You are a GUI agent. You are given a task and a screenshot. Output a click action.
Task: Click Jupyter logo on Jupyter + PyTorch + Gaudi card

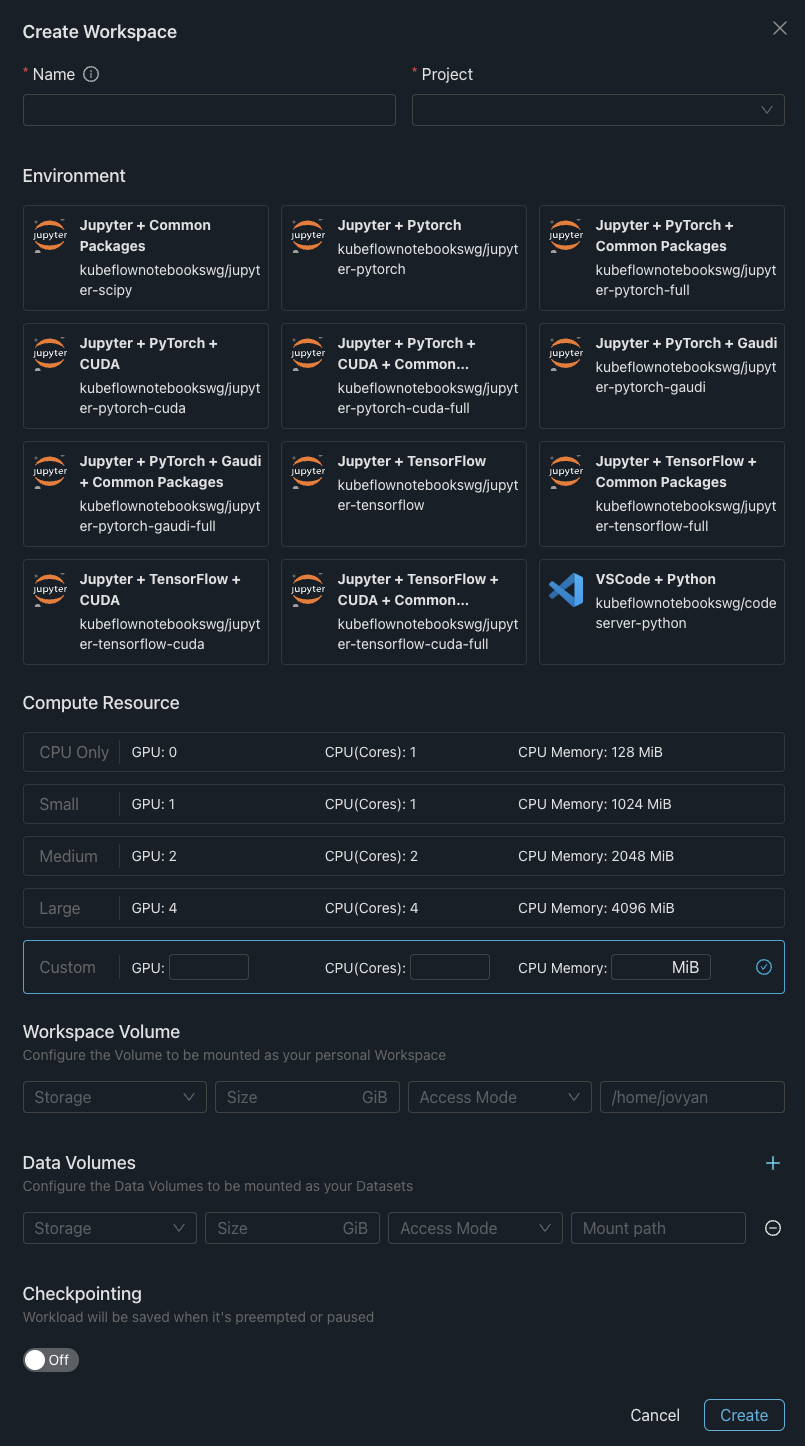click(x=566, y=353)
